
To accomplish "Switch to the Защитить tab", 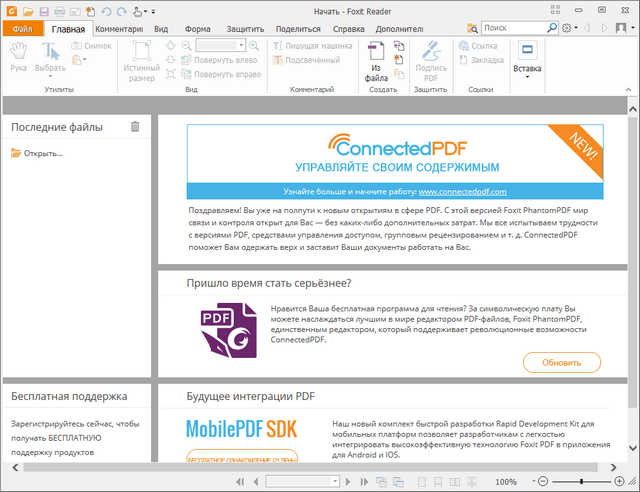I will [x=244, y=30].
